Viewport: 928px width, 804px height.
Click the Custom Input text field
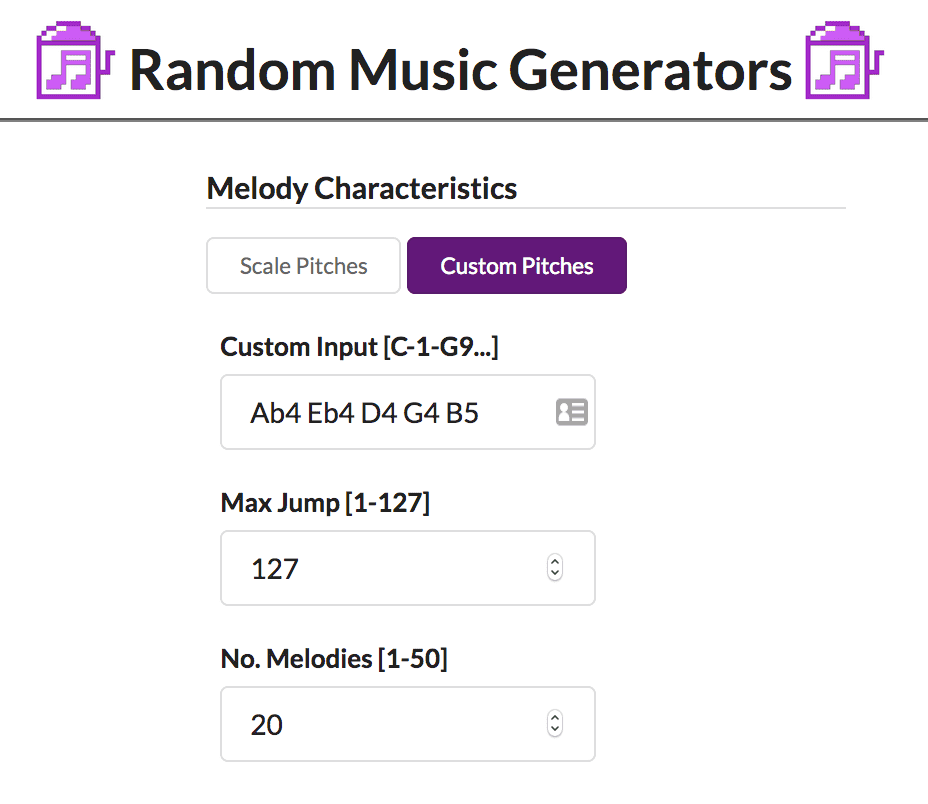pos(408,412)
